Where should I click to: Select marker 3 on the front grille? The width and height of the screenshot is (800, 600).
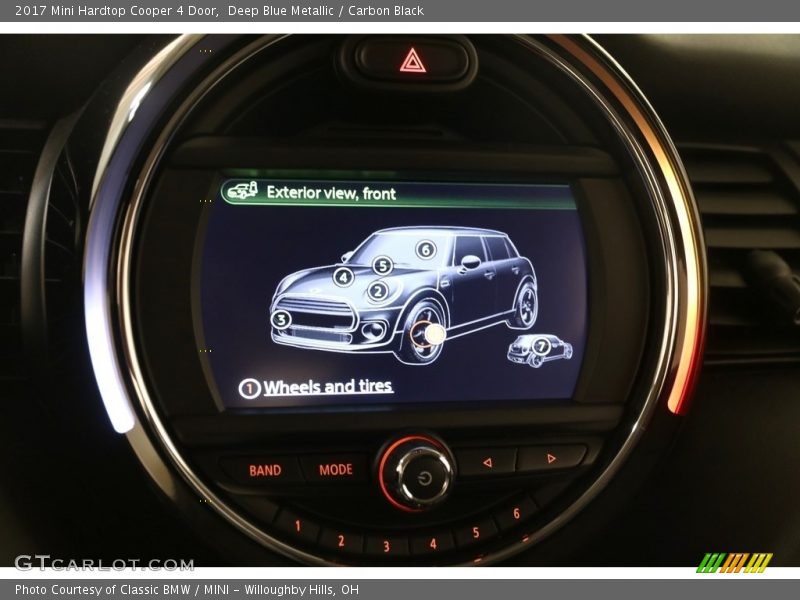coord(281,320)
